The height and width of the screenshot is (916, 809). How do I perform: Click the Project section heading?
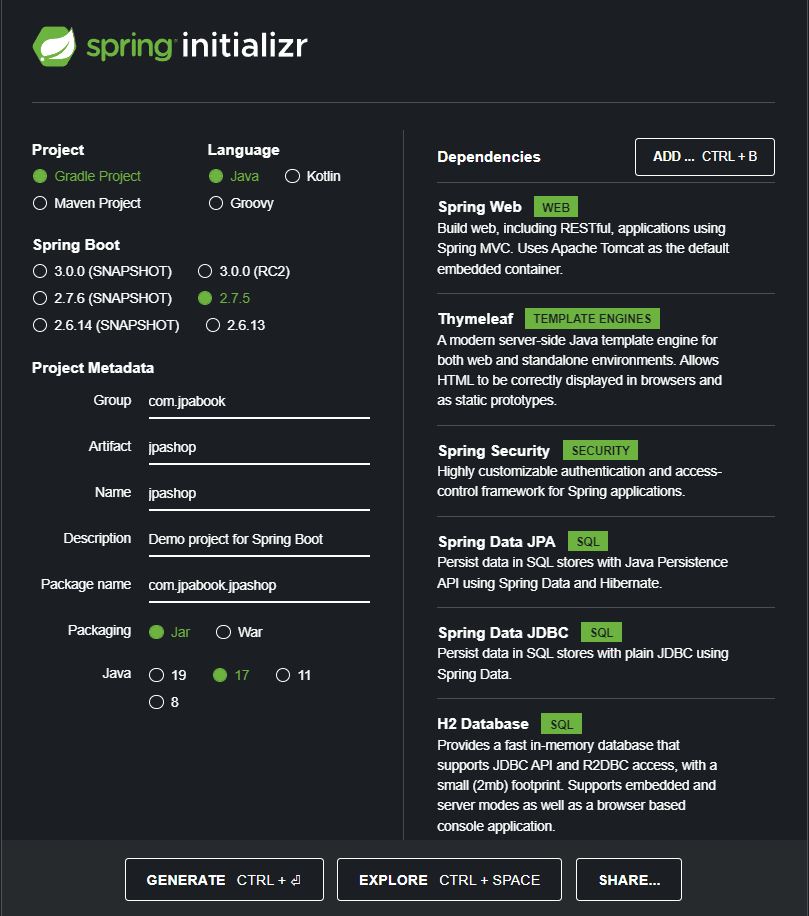point(58,150)
